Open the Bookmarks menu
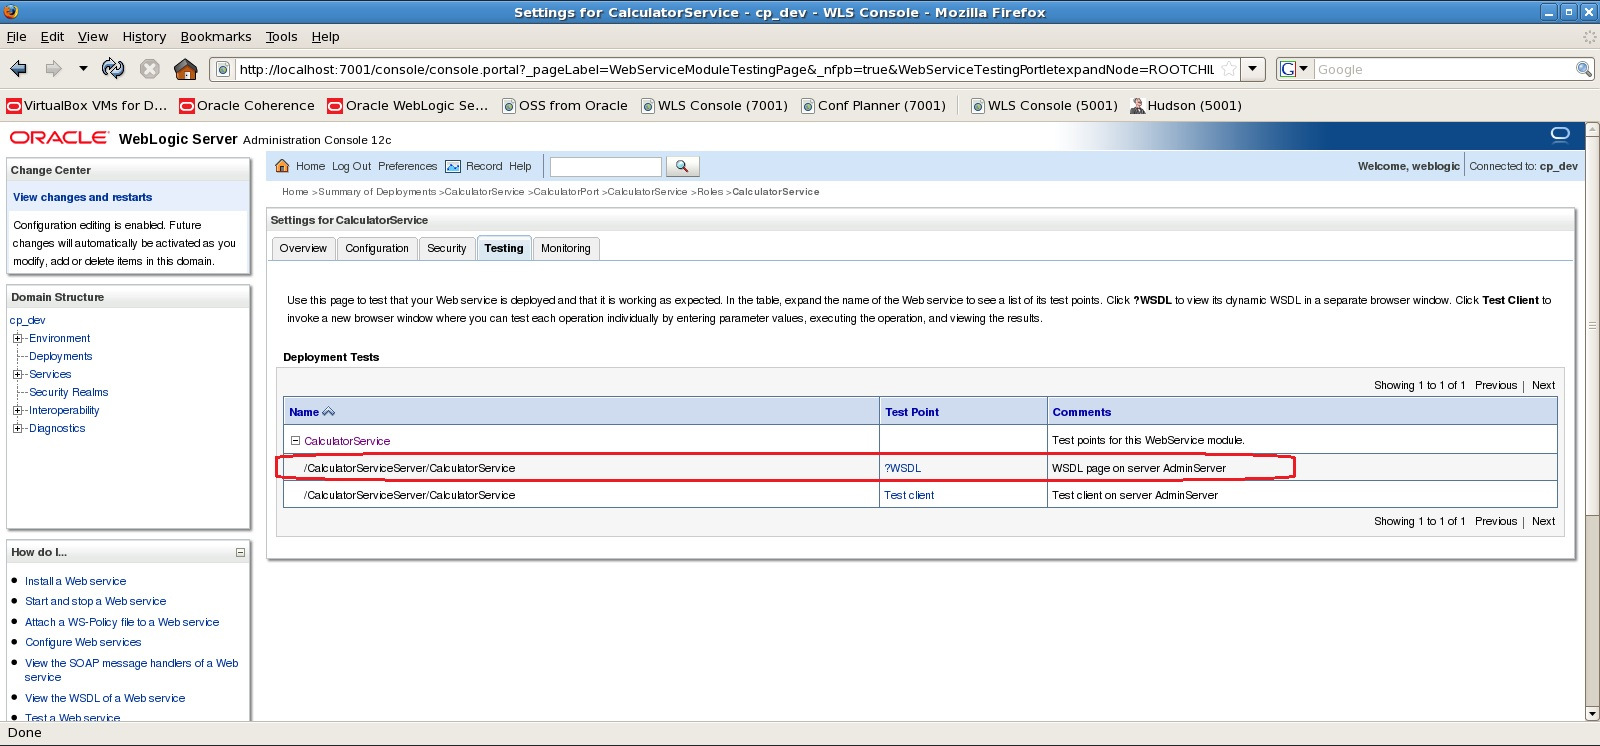 click(216, 36)
